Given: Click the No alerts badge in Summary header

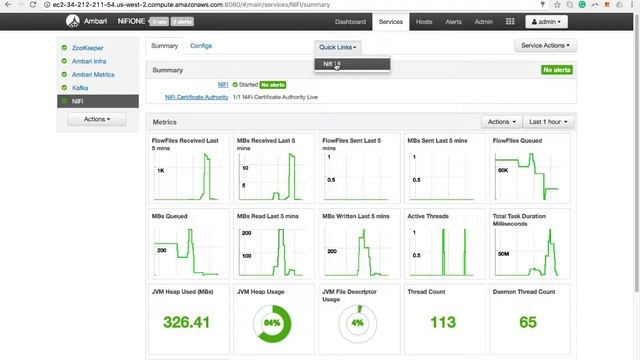Looking at the screenshot, I should [557, 70].
